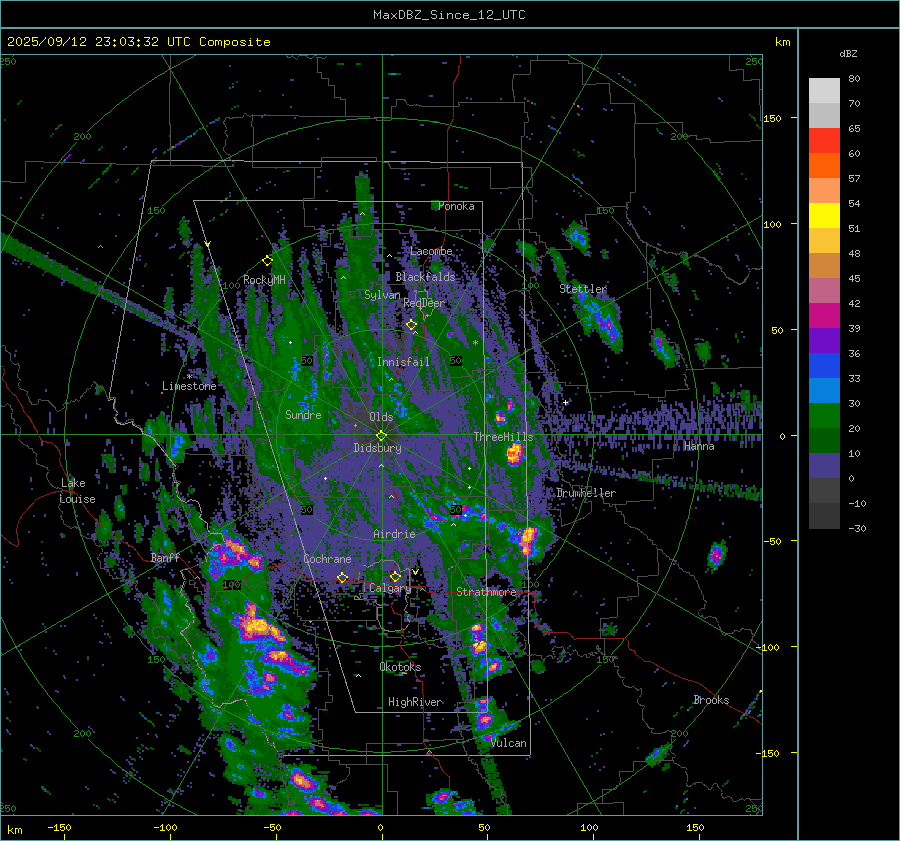Click the Lacombe city label
Image resolution: width=900 pixels, height=841 pixels.
(432, 251)
